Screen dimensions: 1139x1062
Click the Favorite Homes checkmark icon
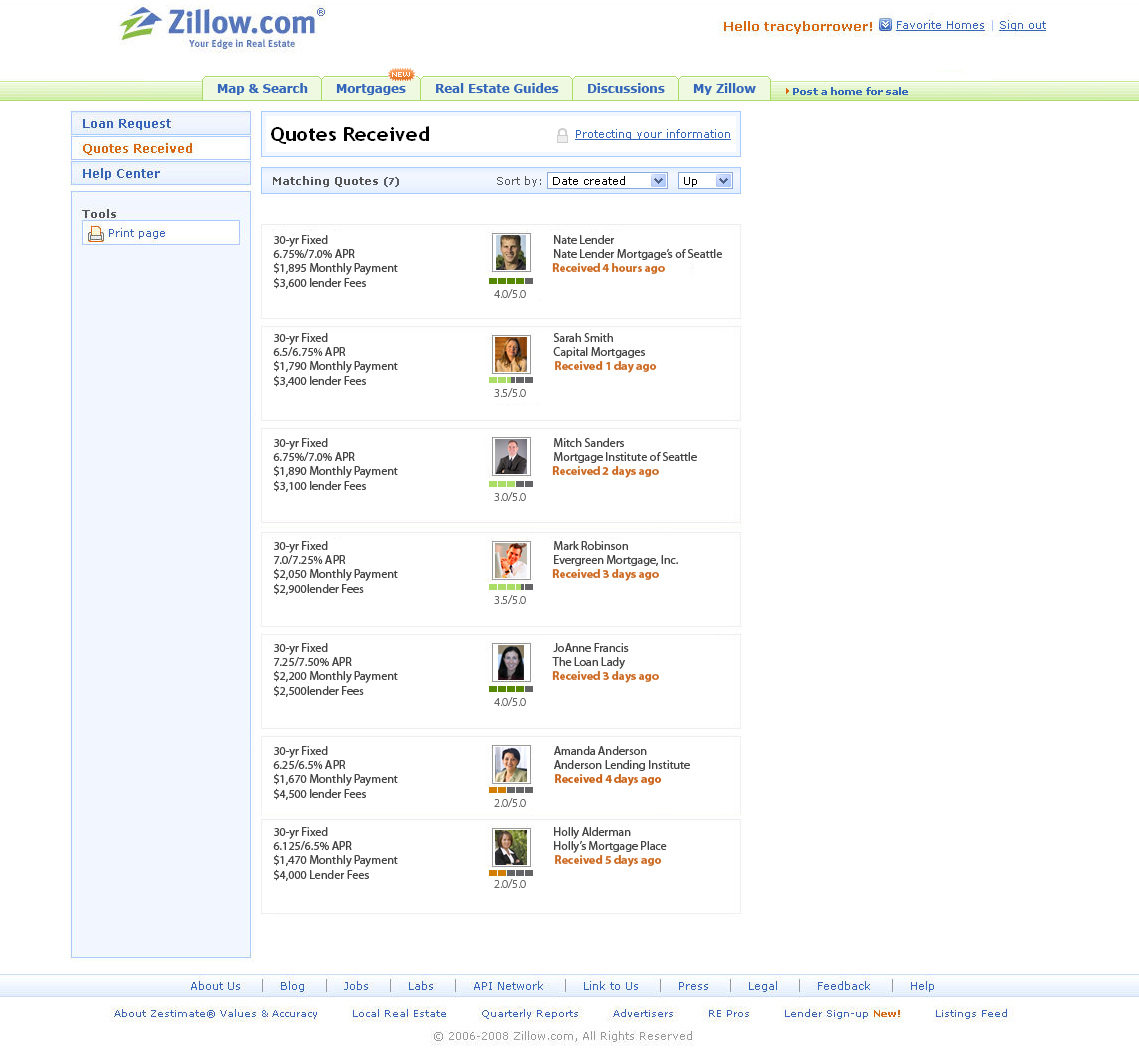[x=885, y=25]
